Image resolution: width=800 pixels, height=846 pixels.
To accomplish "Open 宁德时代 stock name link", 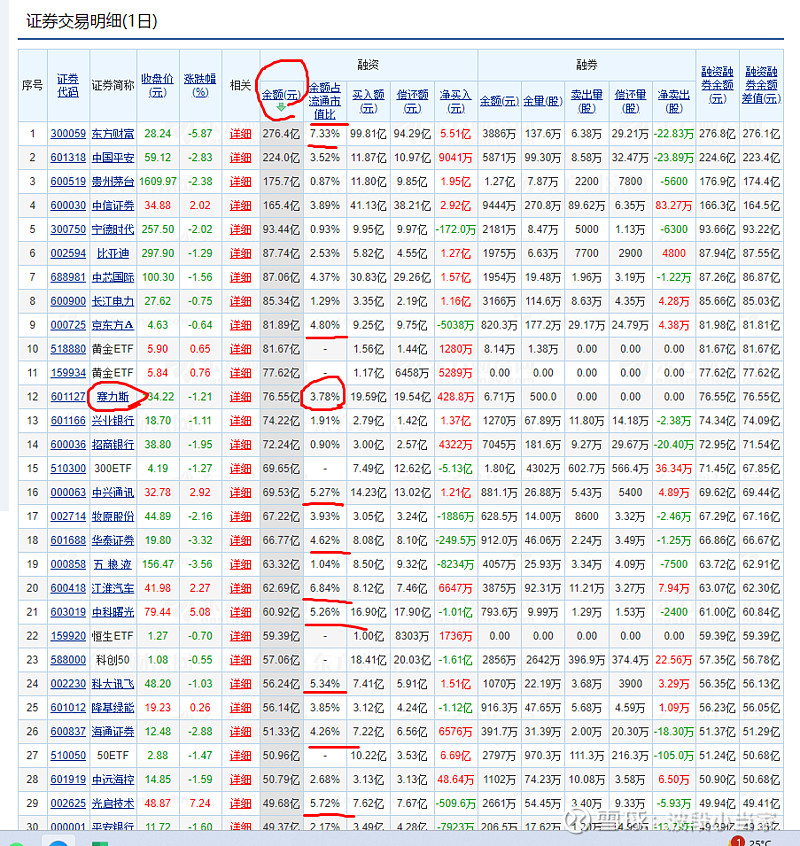I will point(113,229).
